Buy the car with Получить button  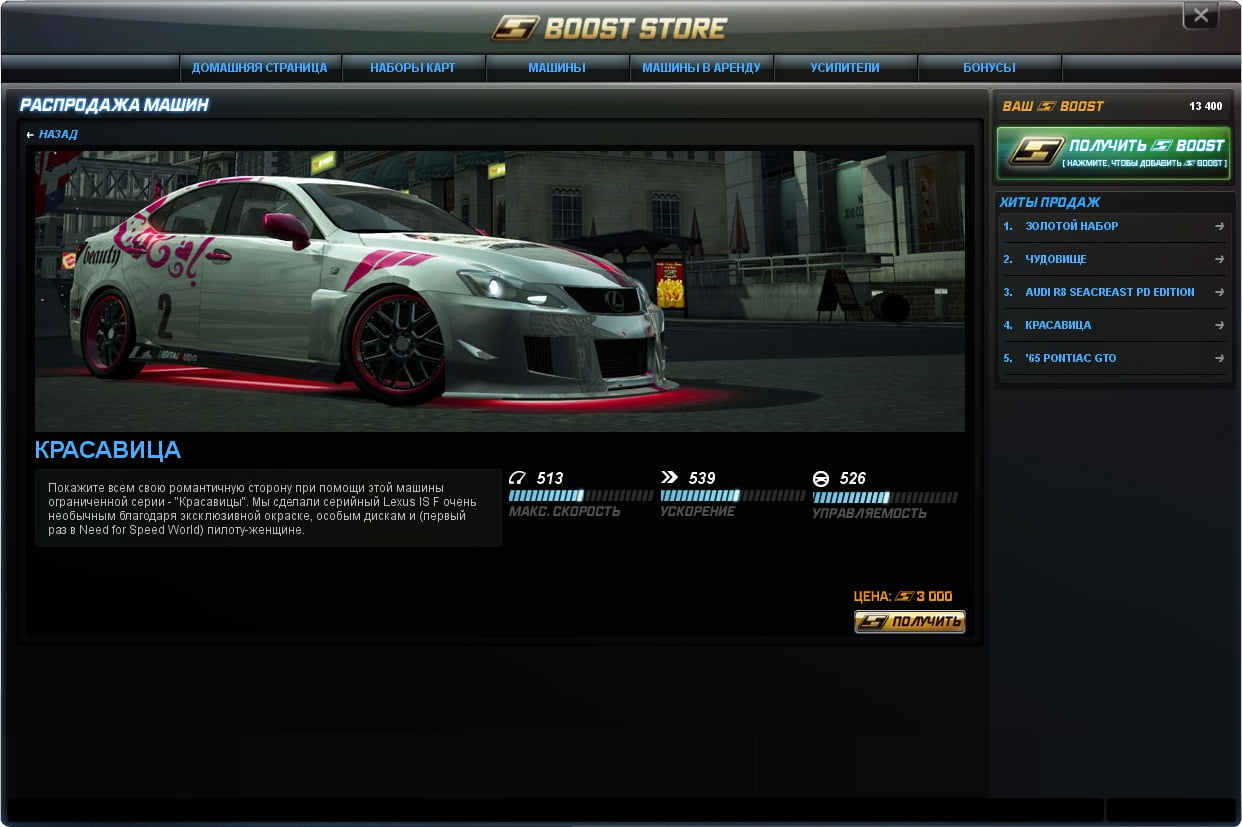(910, 622)
